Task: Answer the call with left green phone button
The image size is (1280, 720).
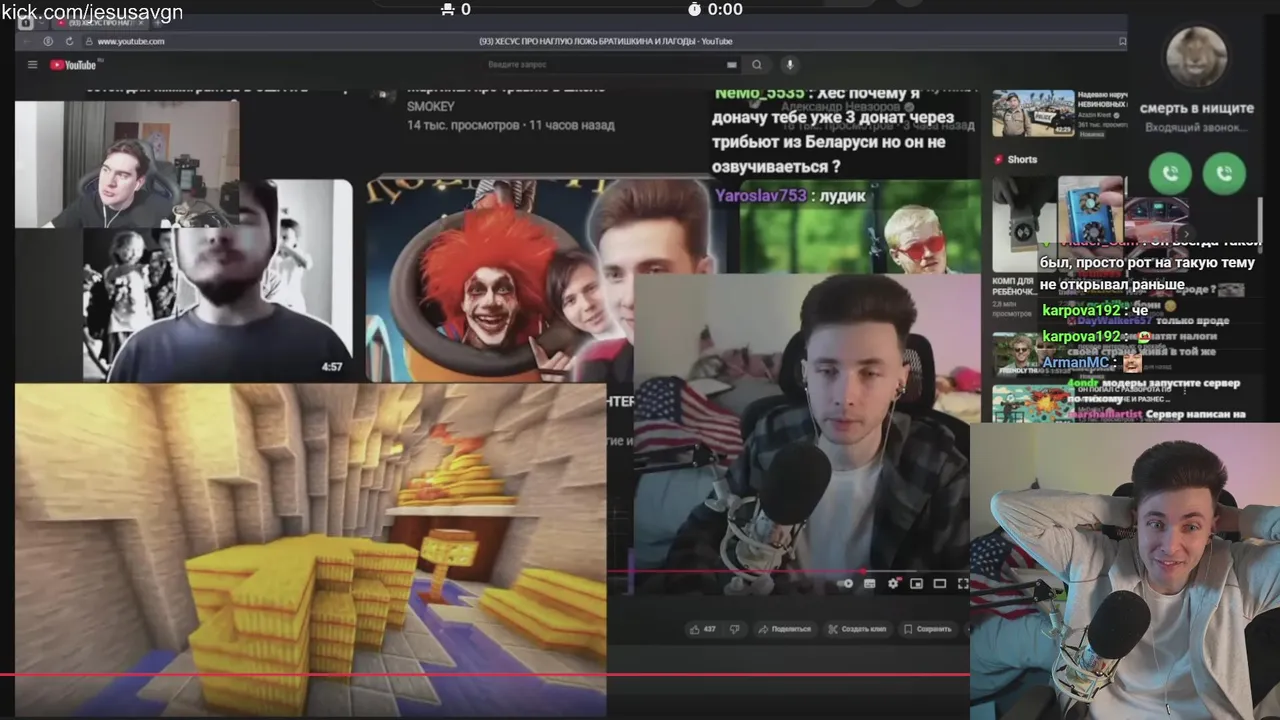Action: 1170,173
